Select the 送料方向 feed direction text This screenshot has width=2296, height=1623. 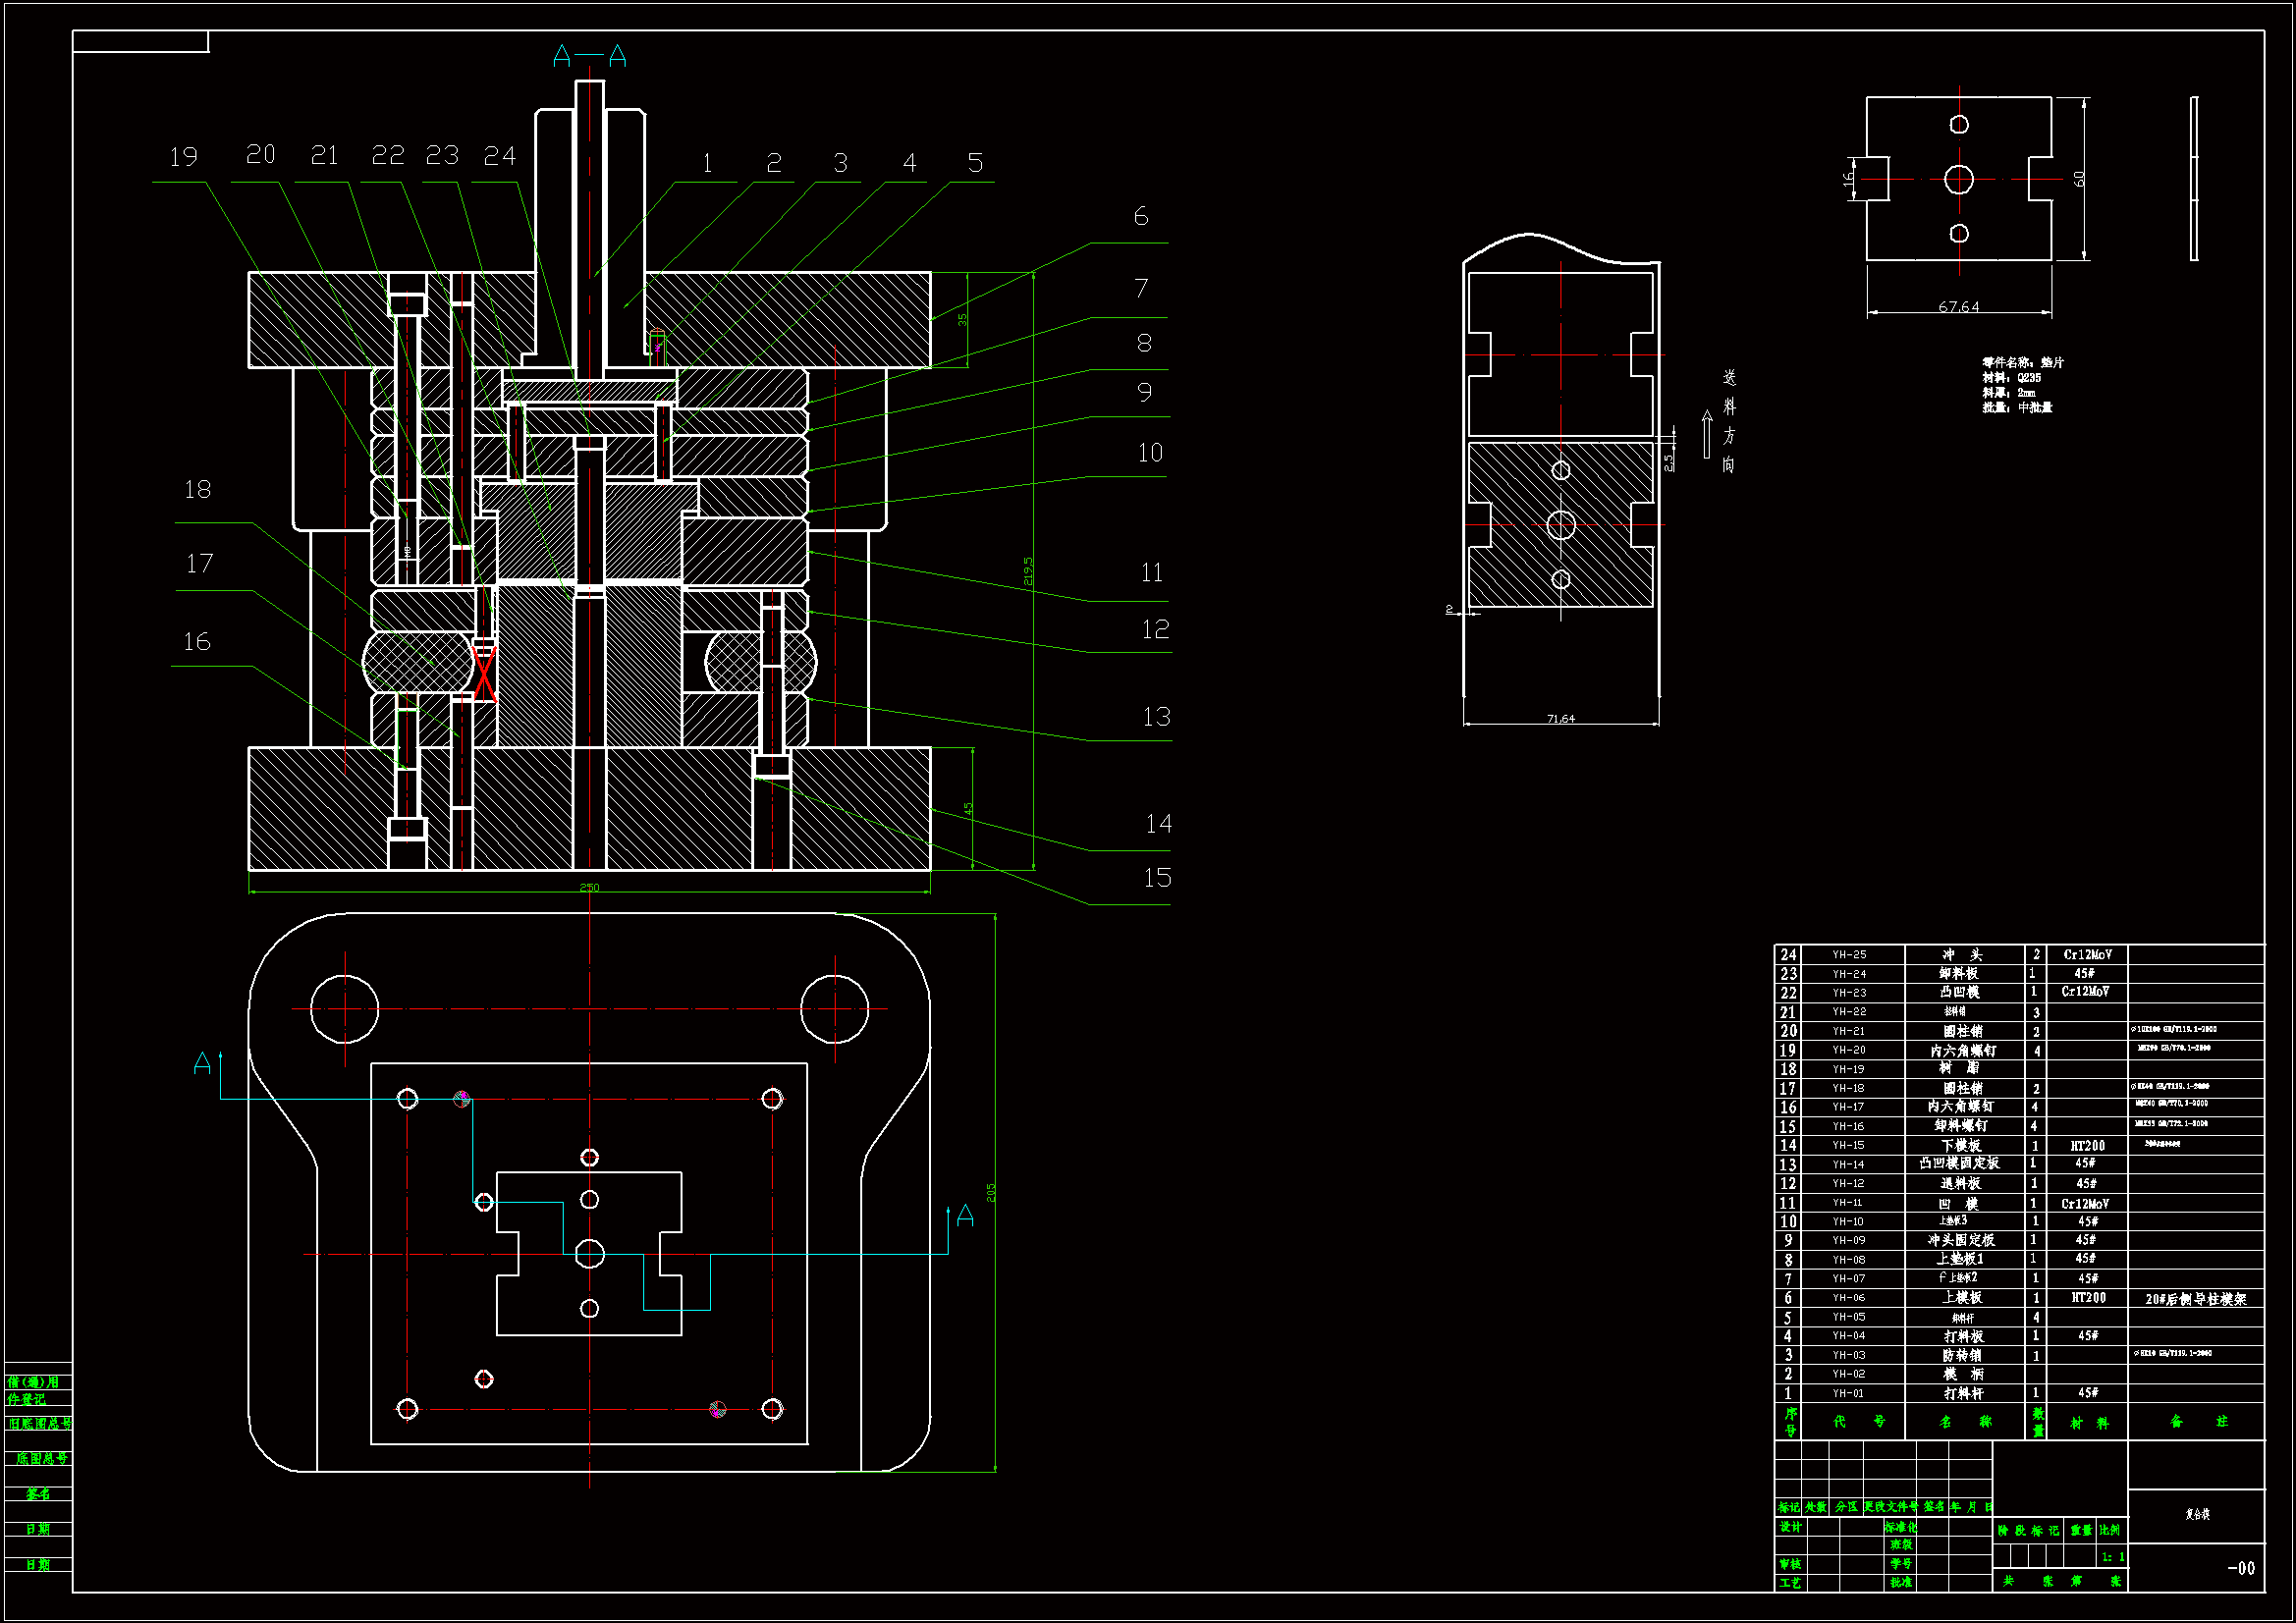click(1729, 420)
